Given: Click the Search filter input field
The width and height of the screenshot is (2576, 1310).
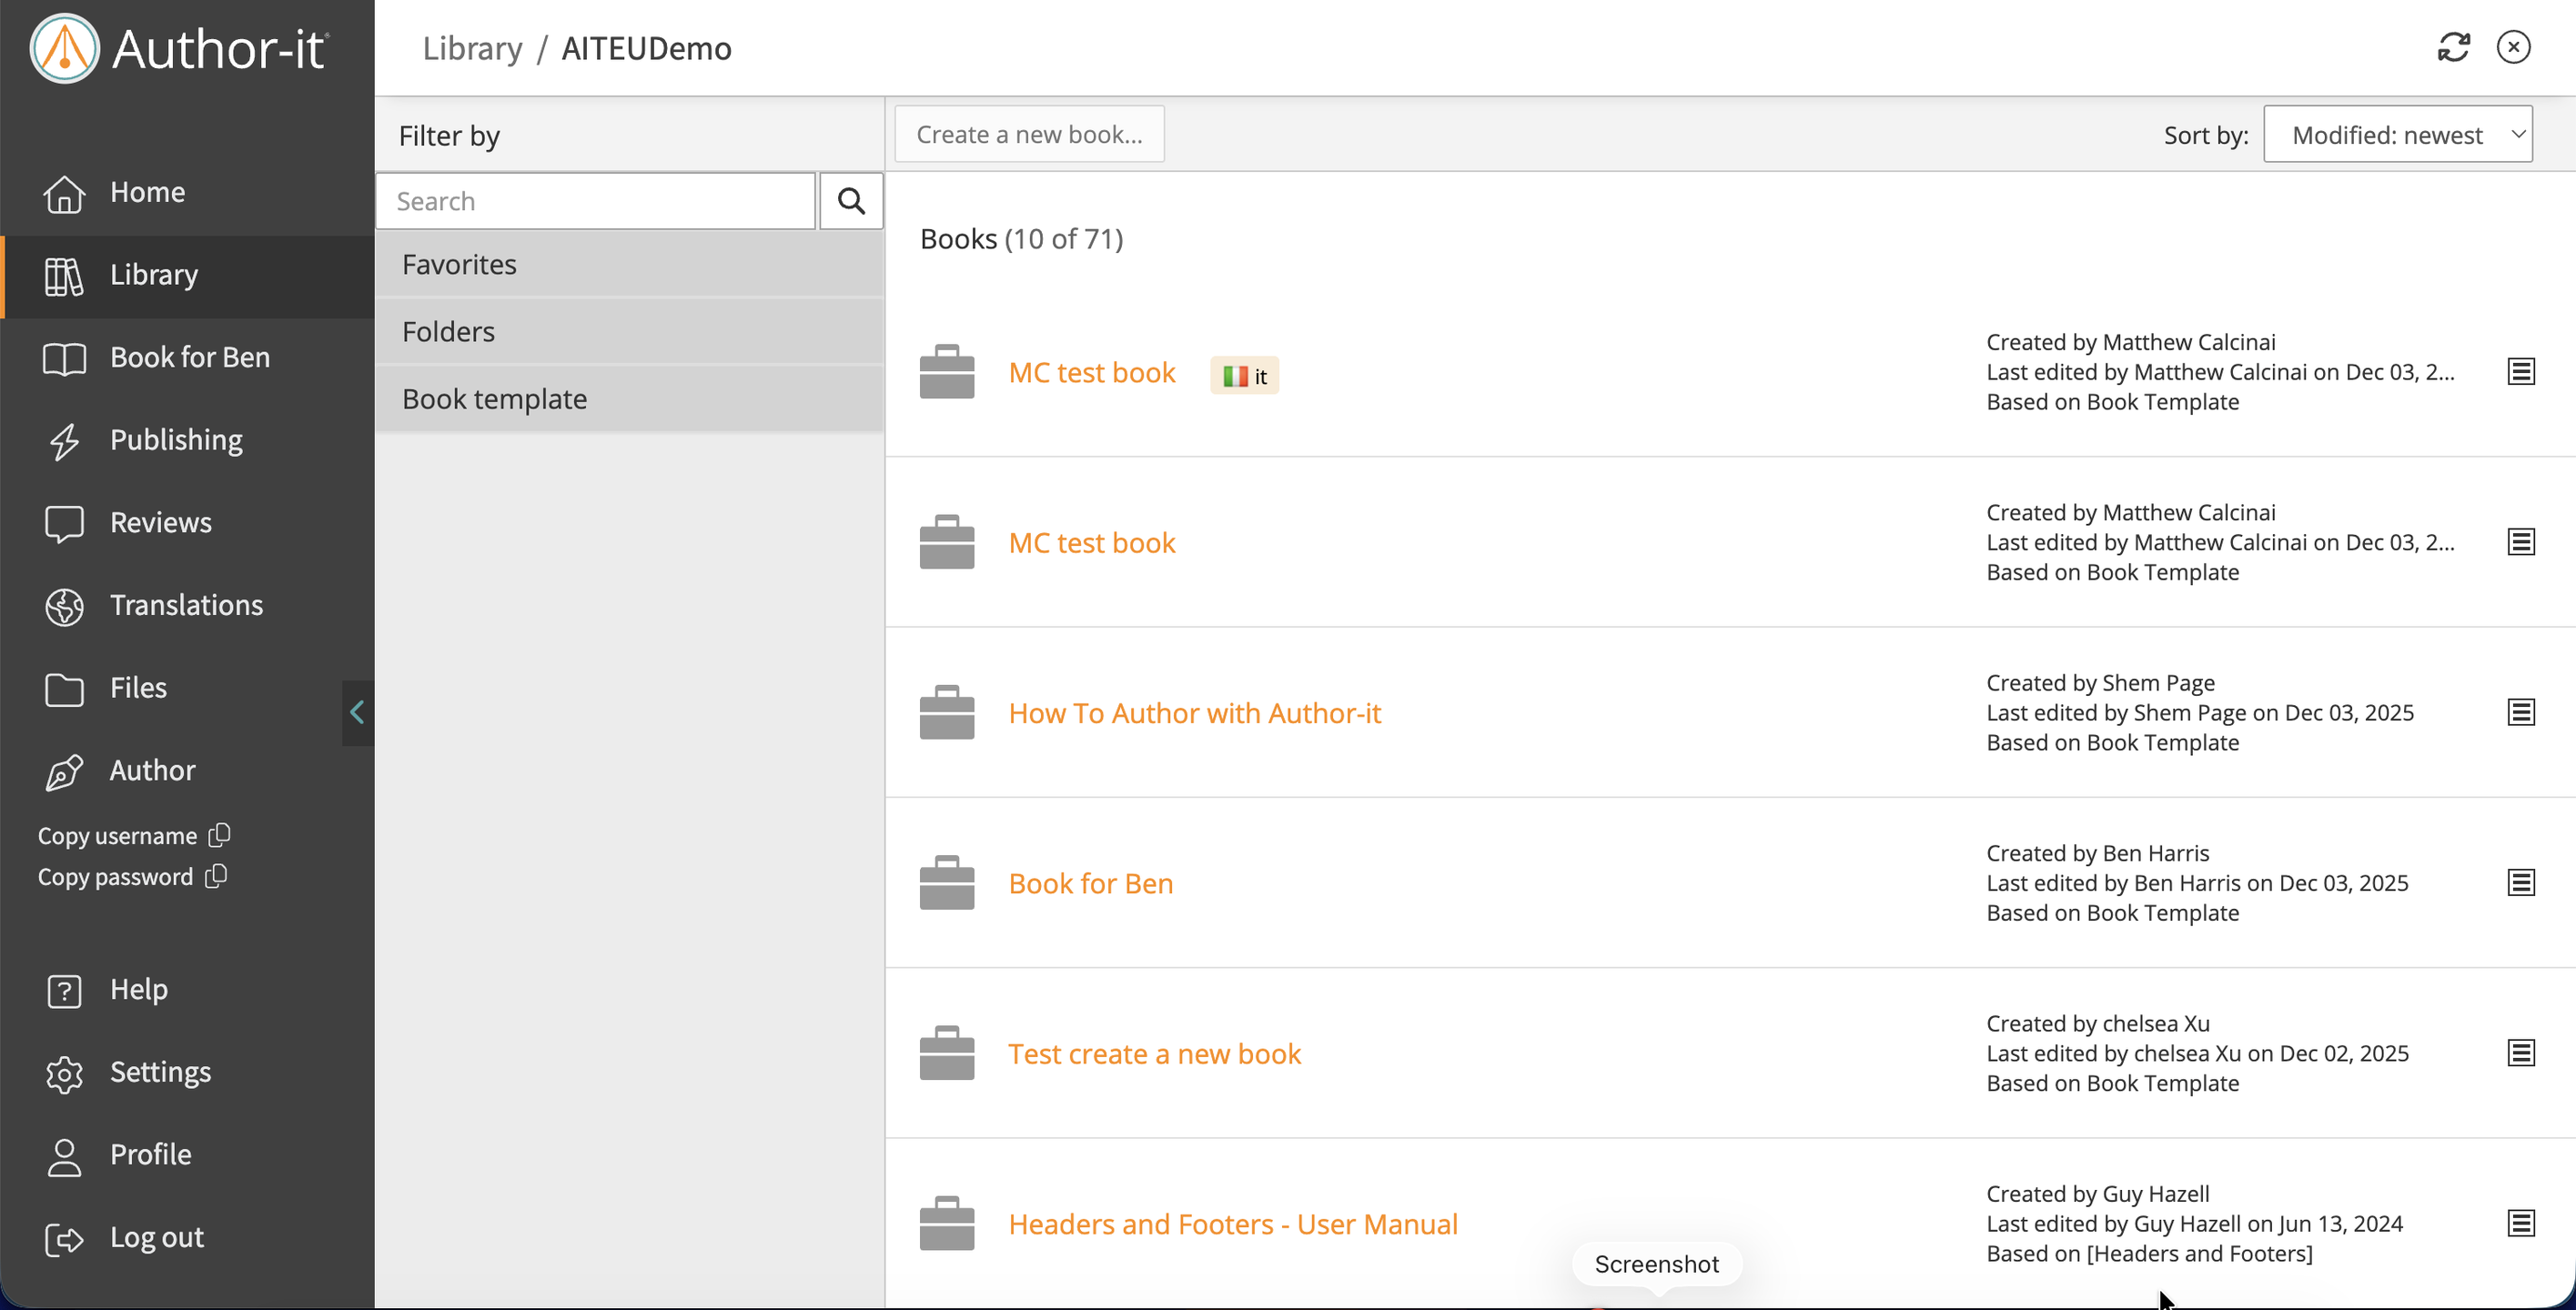Looking at the screenshot, I should click(x=596, y=201).
